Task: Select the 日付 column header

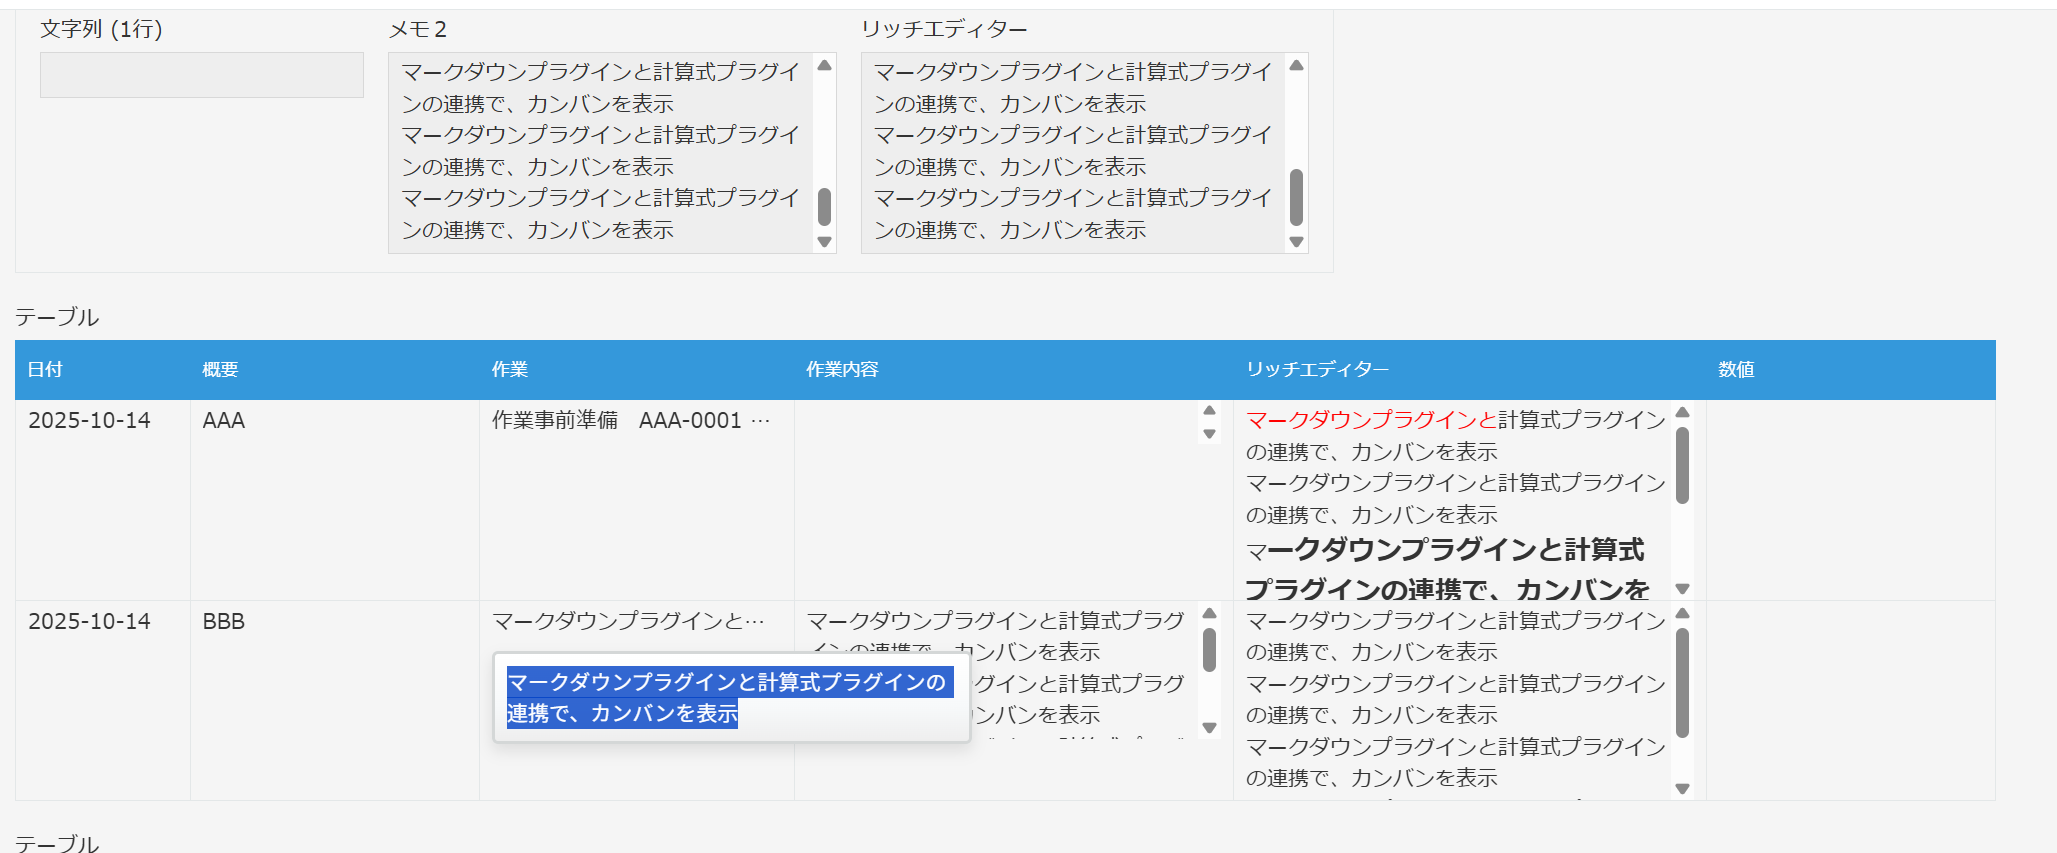Action: 45,370
